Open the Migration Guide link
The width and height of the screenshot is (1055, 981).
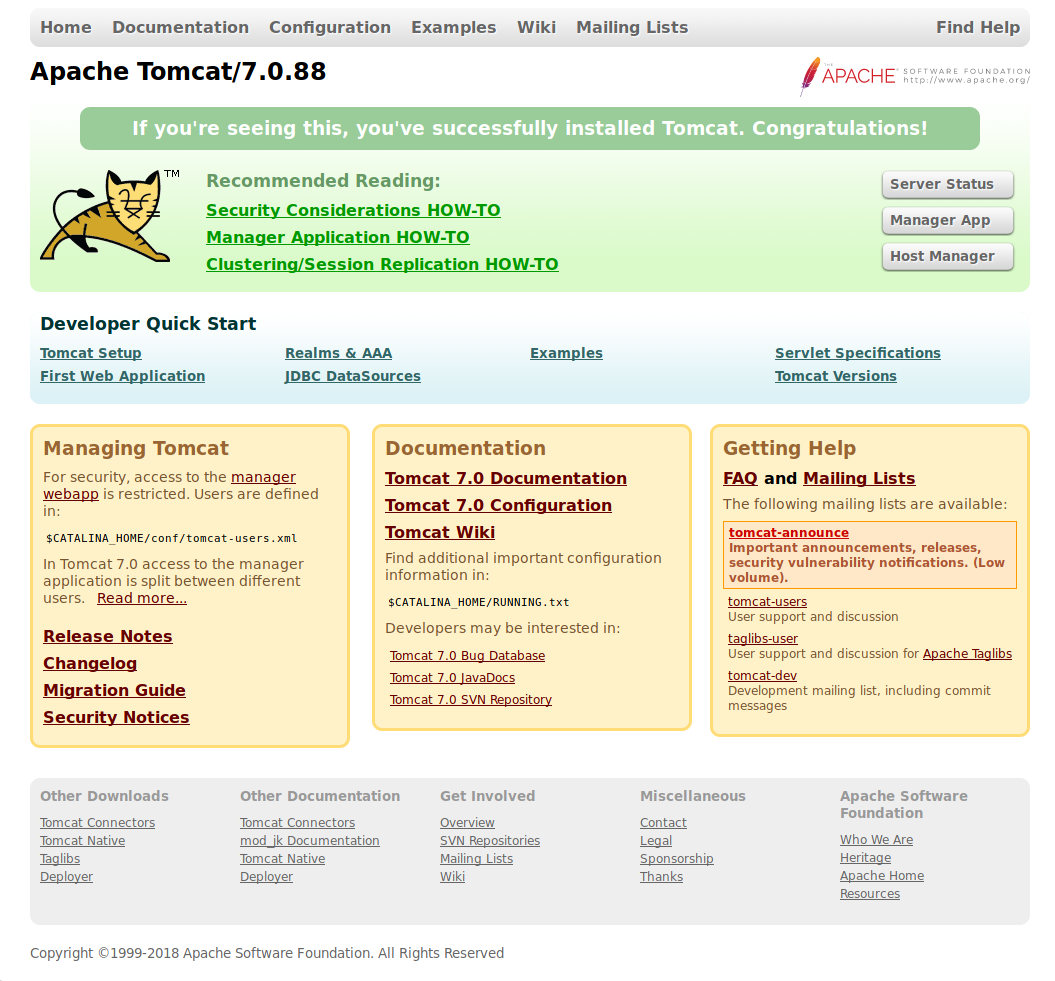click(x=114, y=690)
